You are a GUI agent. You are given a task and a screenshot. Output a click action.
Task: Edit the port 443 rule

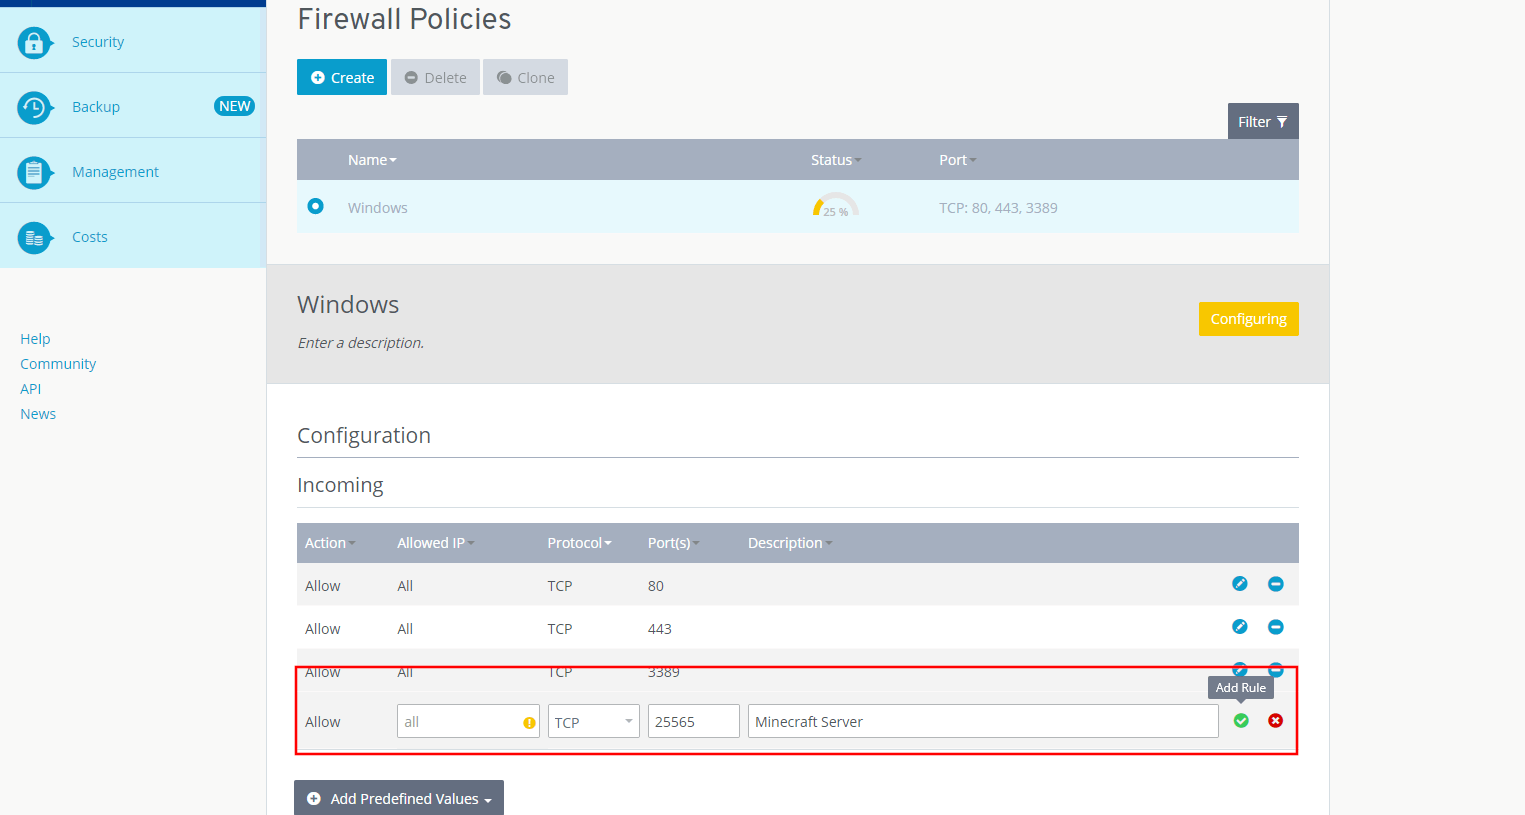click(1240, 627)
